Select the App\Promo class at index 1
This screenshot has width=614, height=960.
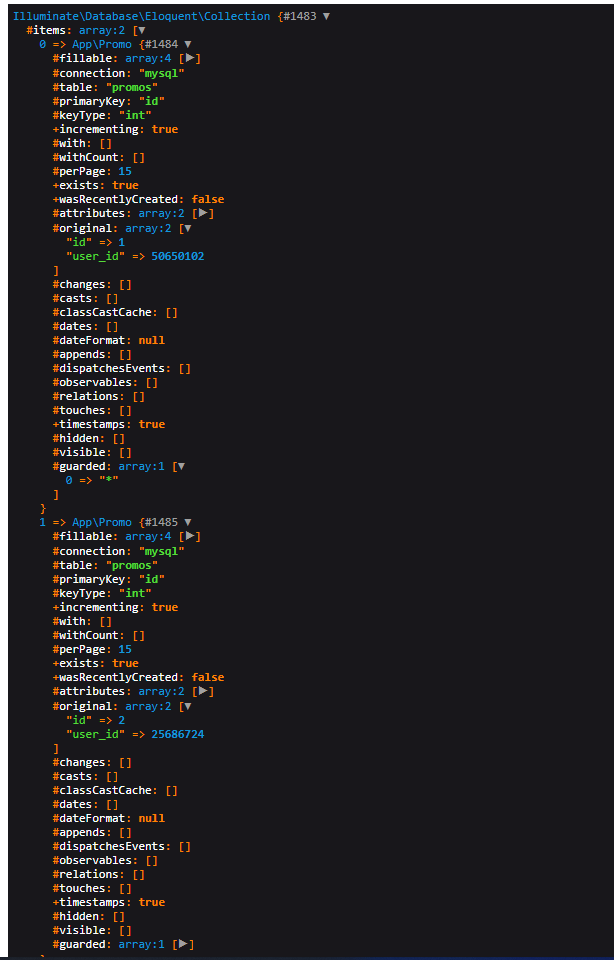[x=102, y=523]
